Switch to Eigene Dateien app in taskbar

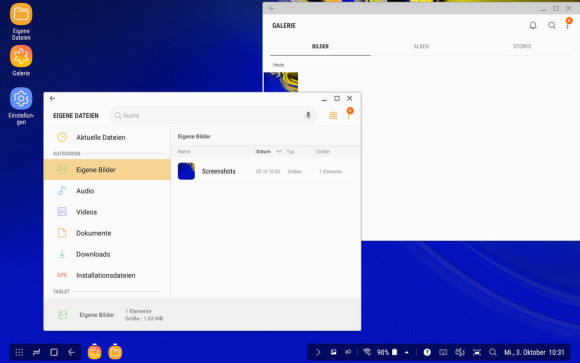(x=115, y=352)
